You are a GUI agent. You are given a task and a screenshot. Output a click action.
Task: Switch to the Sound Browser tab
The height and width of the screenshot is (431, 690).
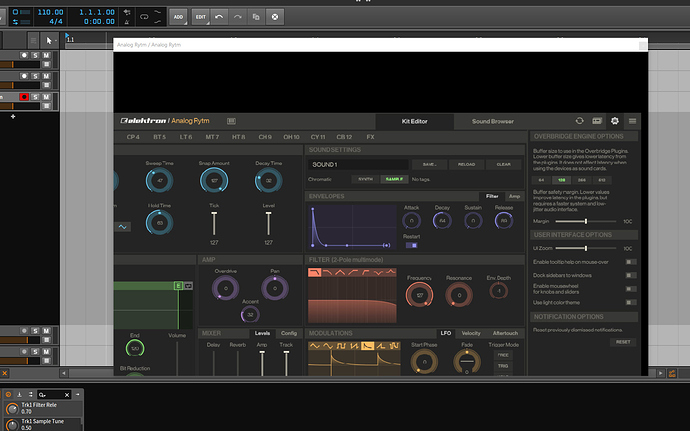pyautogui.click(x=492, y=121)
